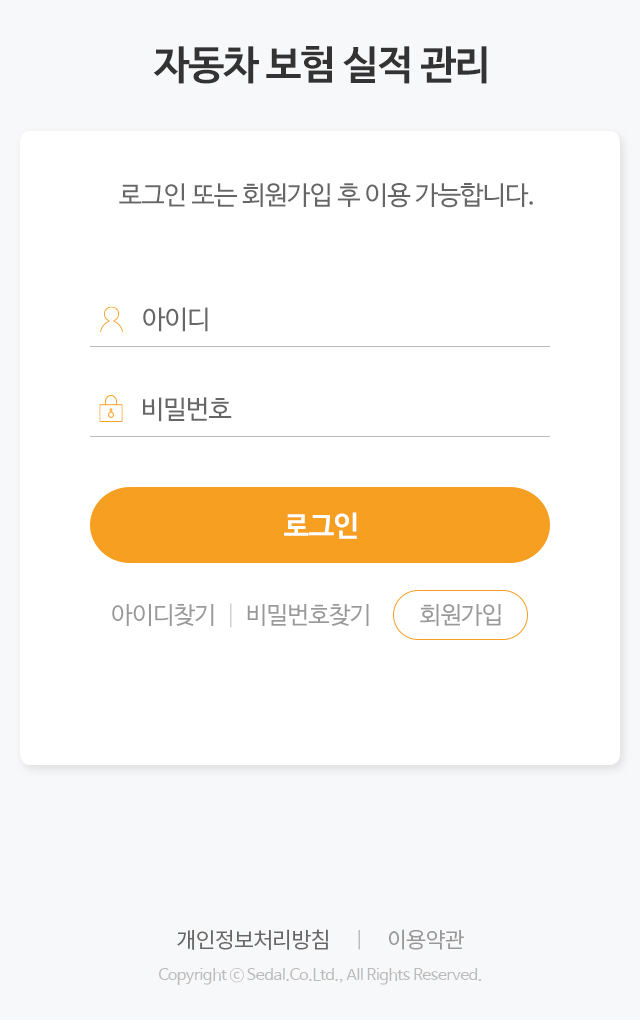Click the 로그인 또는 회원가입 notice text
The width and height of the screenshot is (640, 1020).
[326, 195]
